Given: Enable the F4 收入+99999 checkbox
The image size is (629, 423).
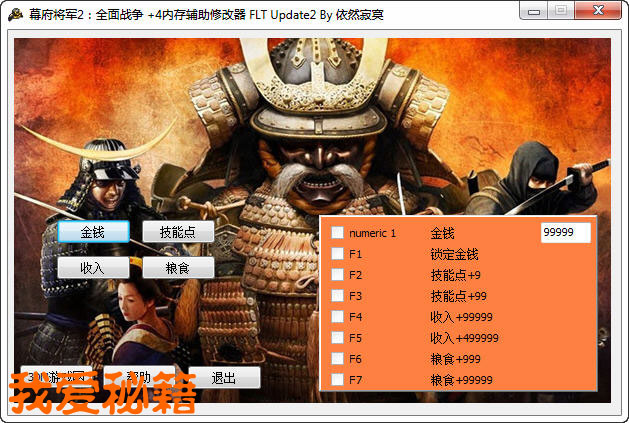Looking at the screenshot, I should (x=338, y=317).
